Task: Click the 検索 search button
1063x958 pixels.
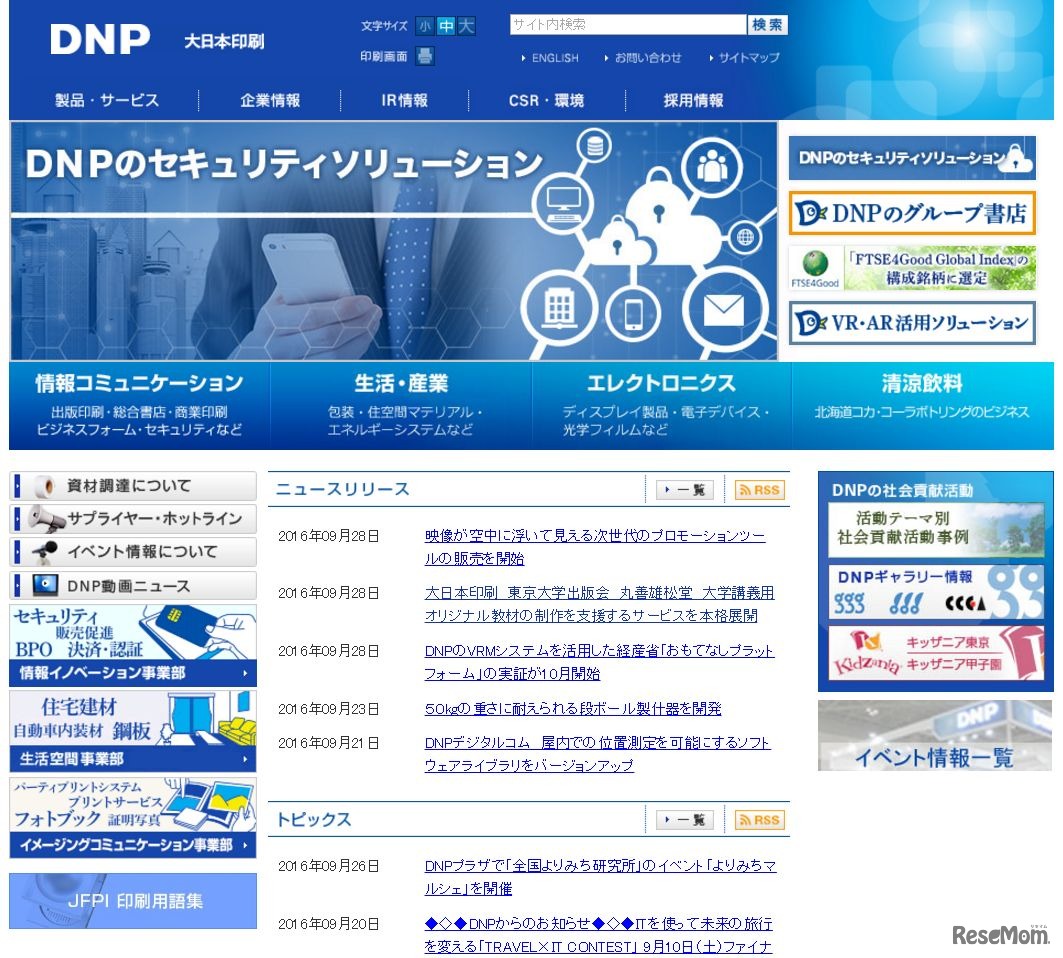Action: click(767, 24)
